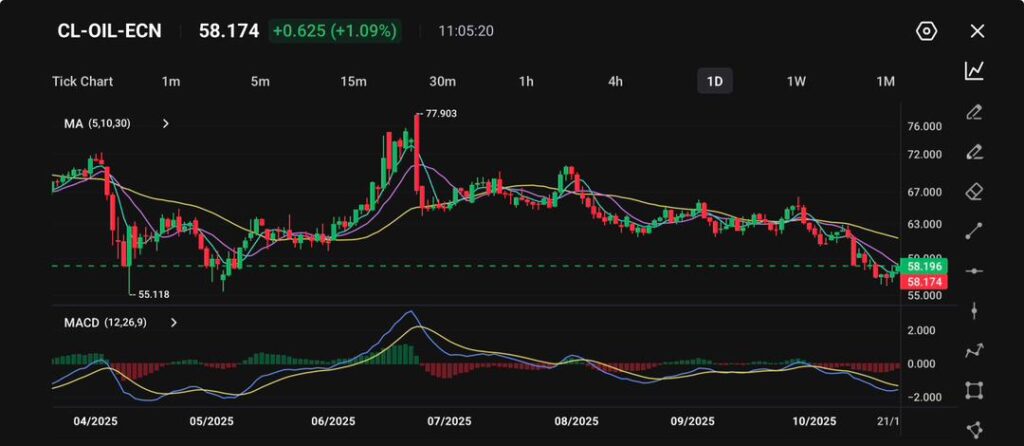Close the chart panel with X

[x=977, y=31]
